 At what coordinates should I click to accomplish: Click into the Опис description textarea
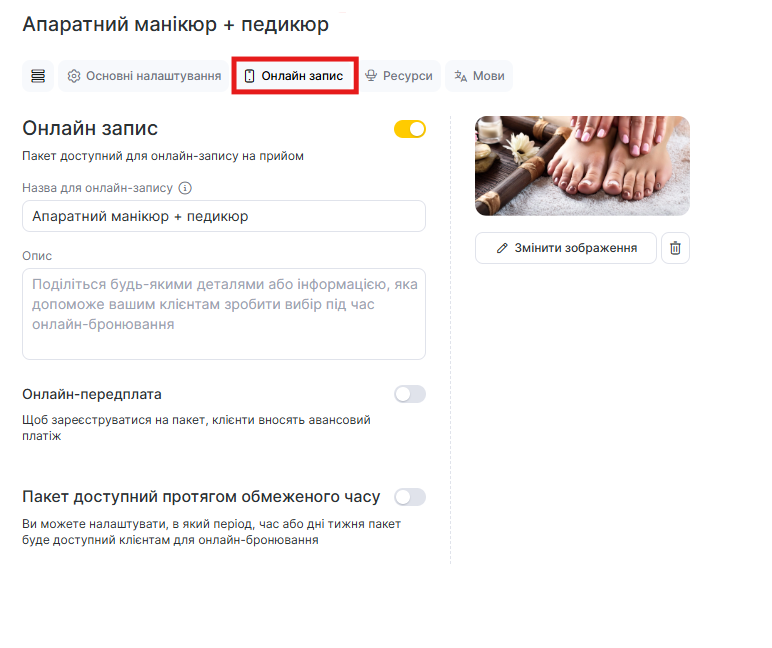[x=224, y=314]
